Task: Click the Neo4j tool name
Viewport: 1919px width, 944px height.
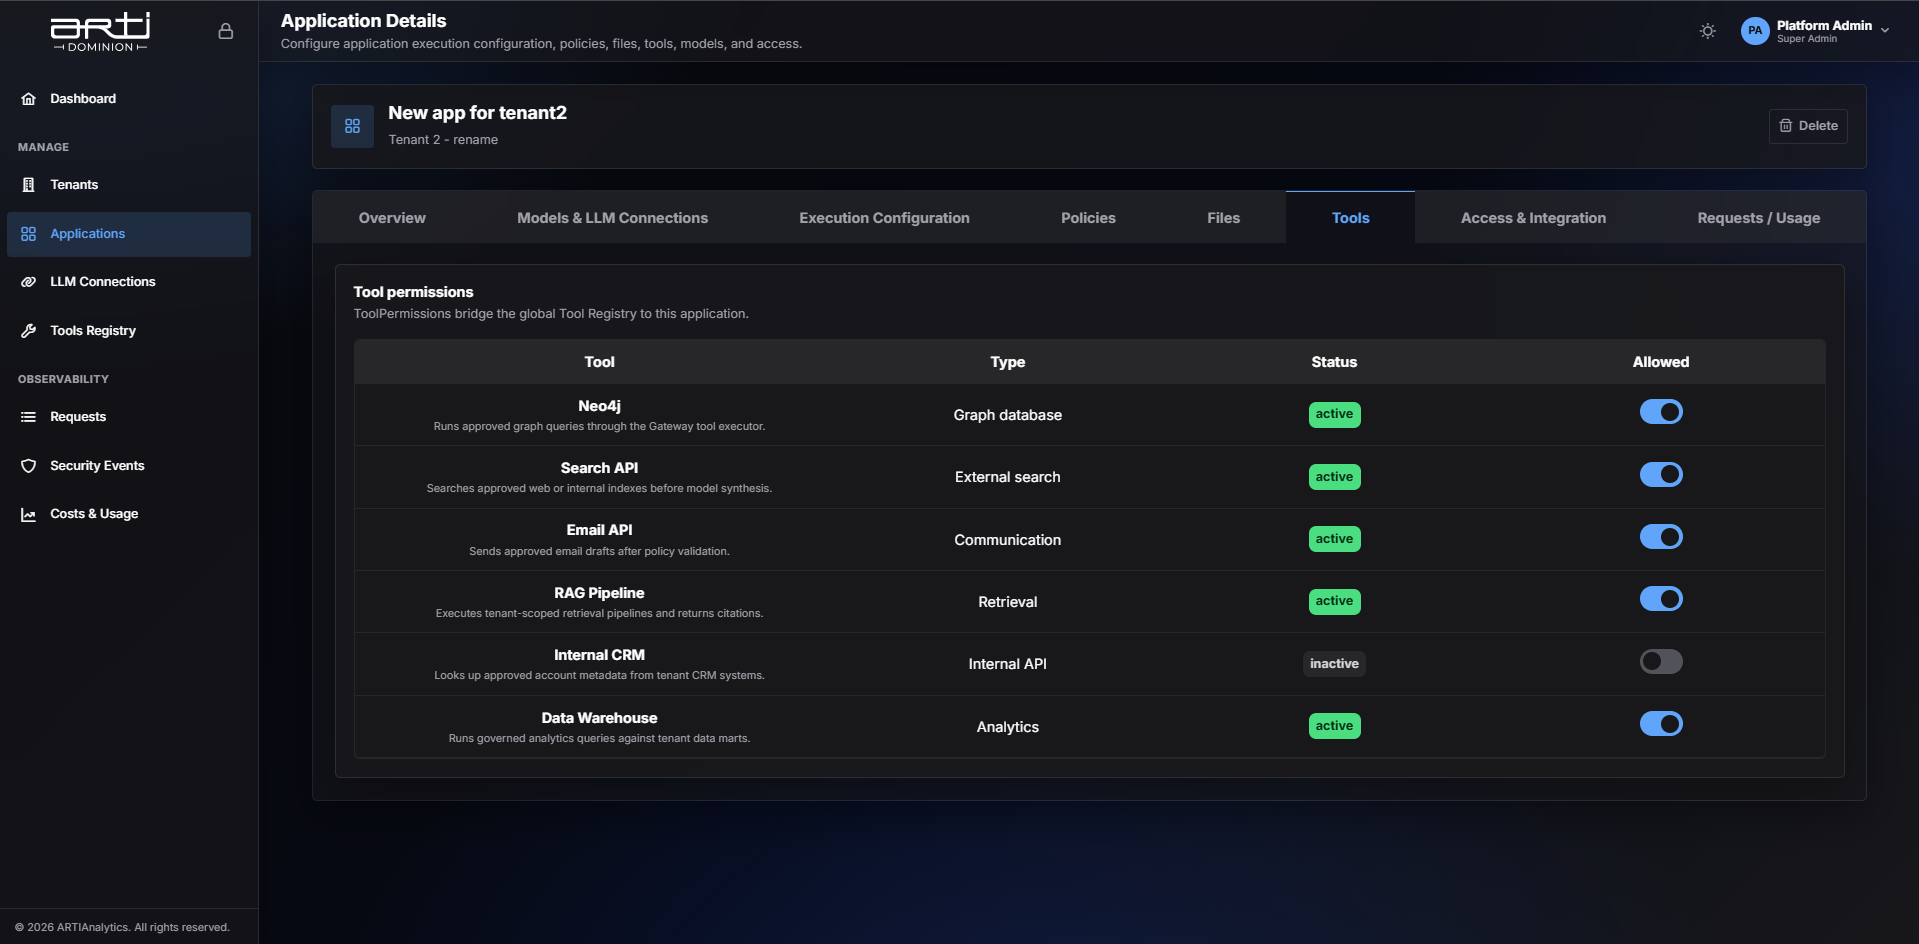Action: click(599, 406)
